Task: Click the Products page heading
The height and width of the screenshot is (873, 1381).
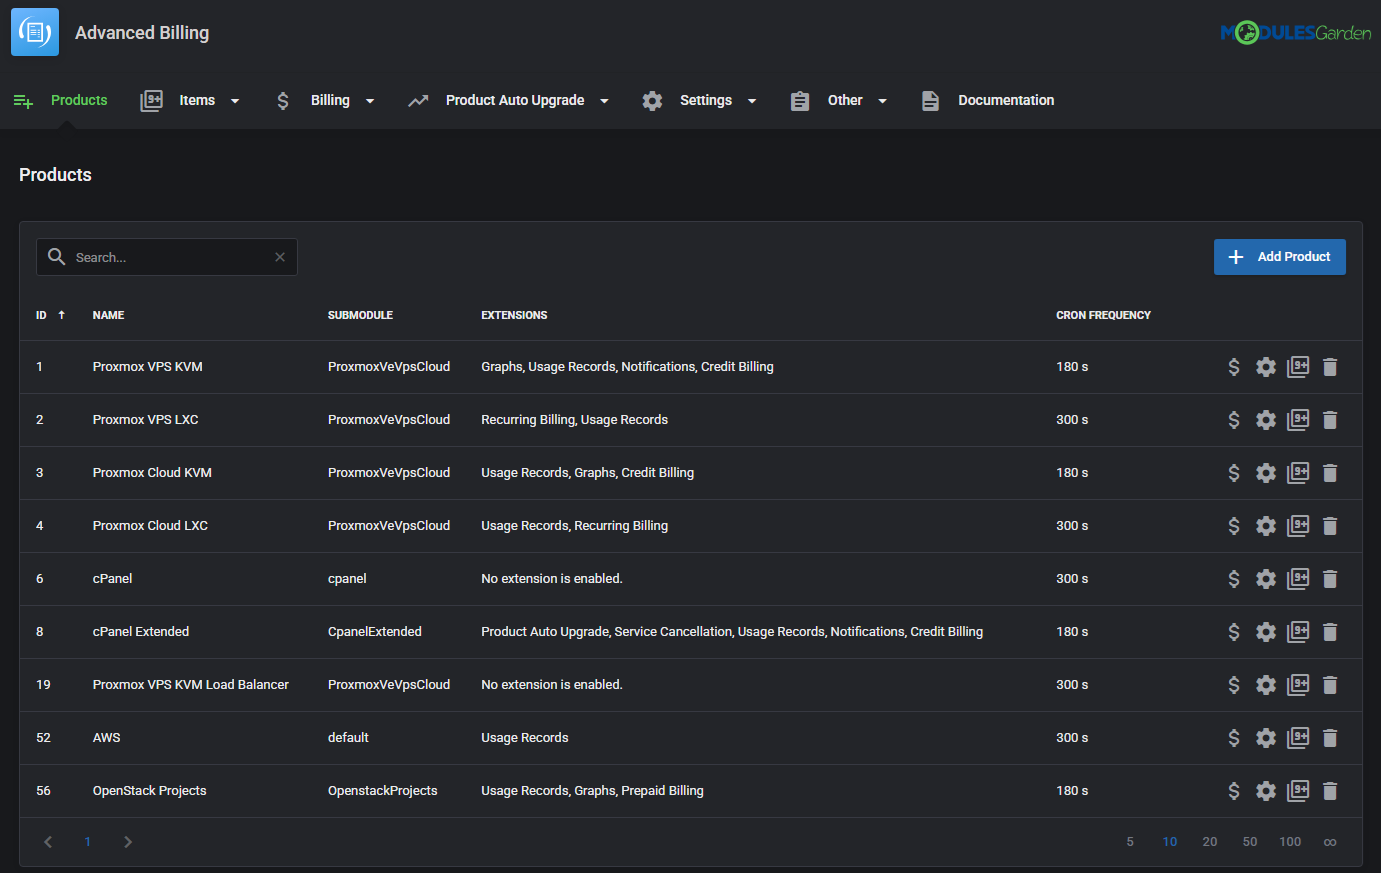Action: pos(55,175)
